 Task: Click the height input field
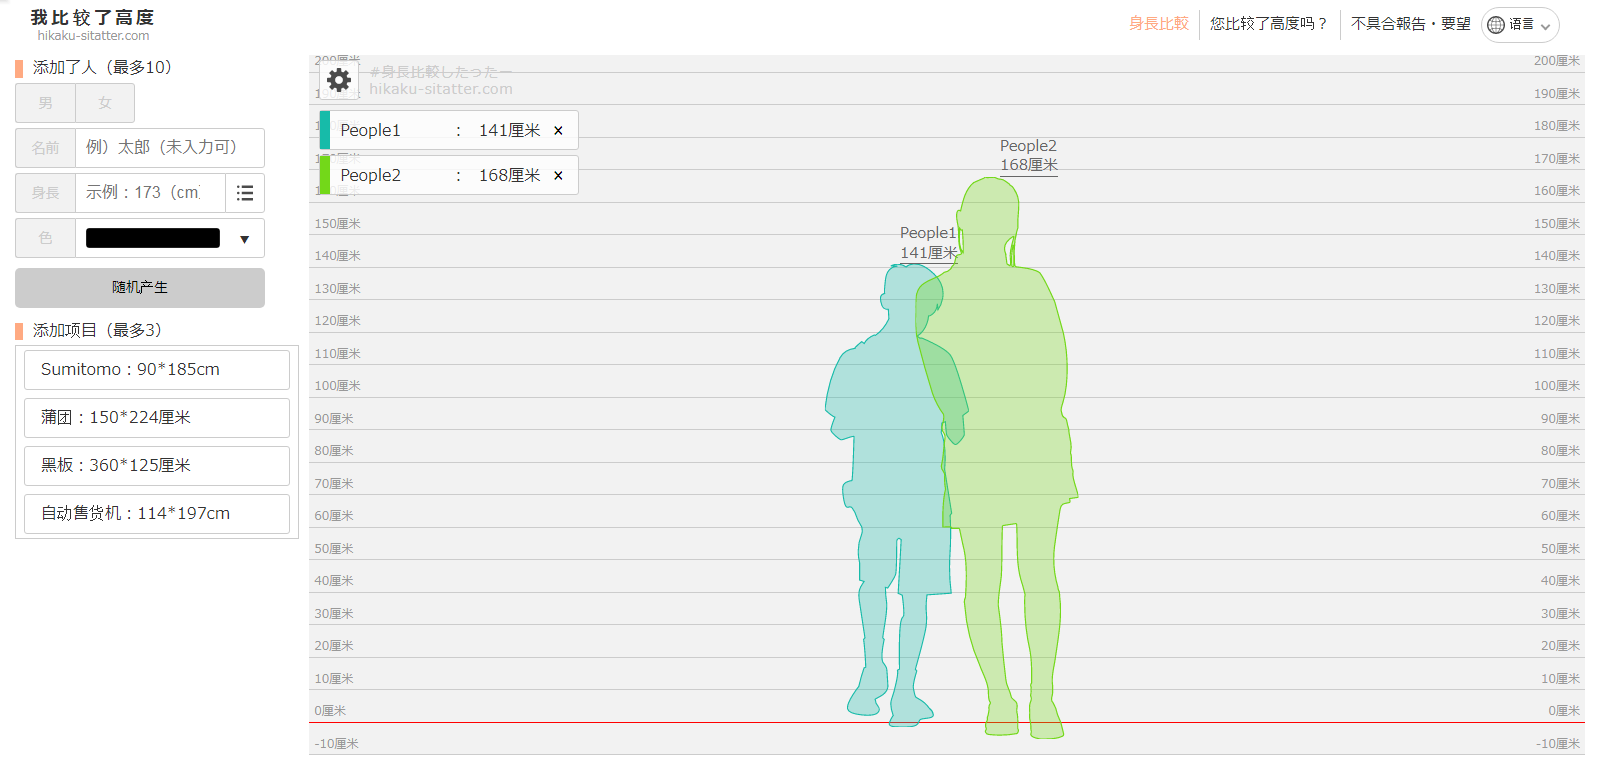[149, 193]
